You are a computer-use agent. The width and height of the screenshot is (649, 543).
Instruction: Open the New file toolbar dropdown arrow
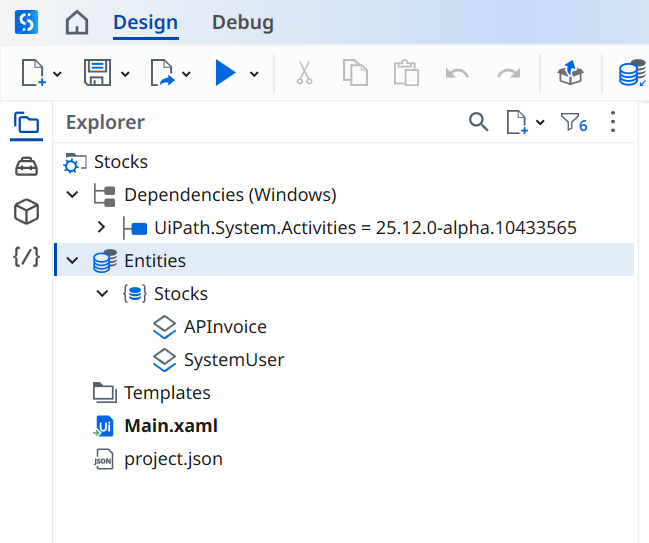point(58,74)
